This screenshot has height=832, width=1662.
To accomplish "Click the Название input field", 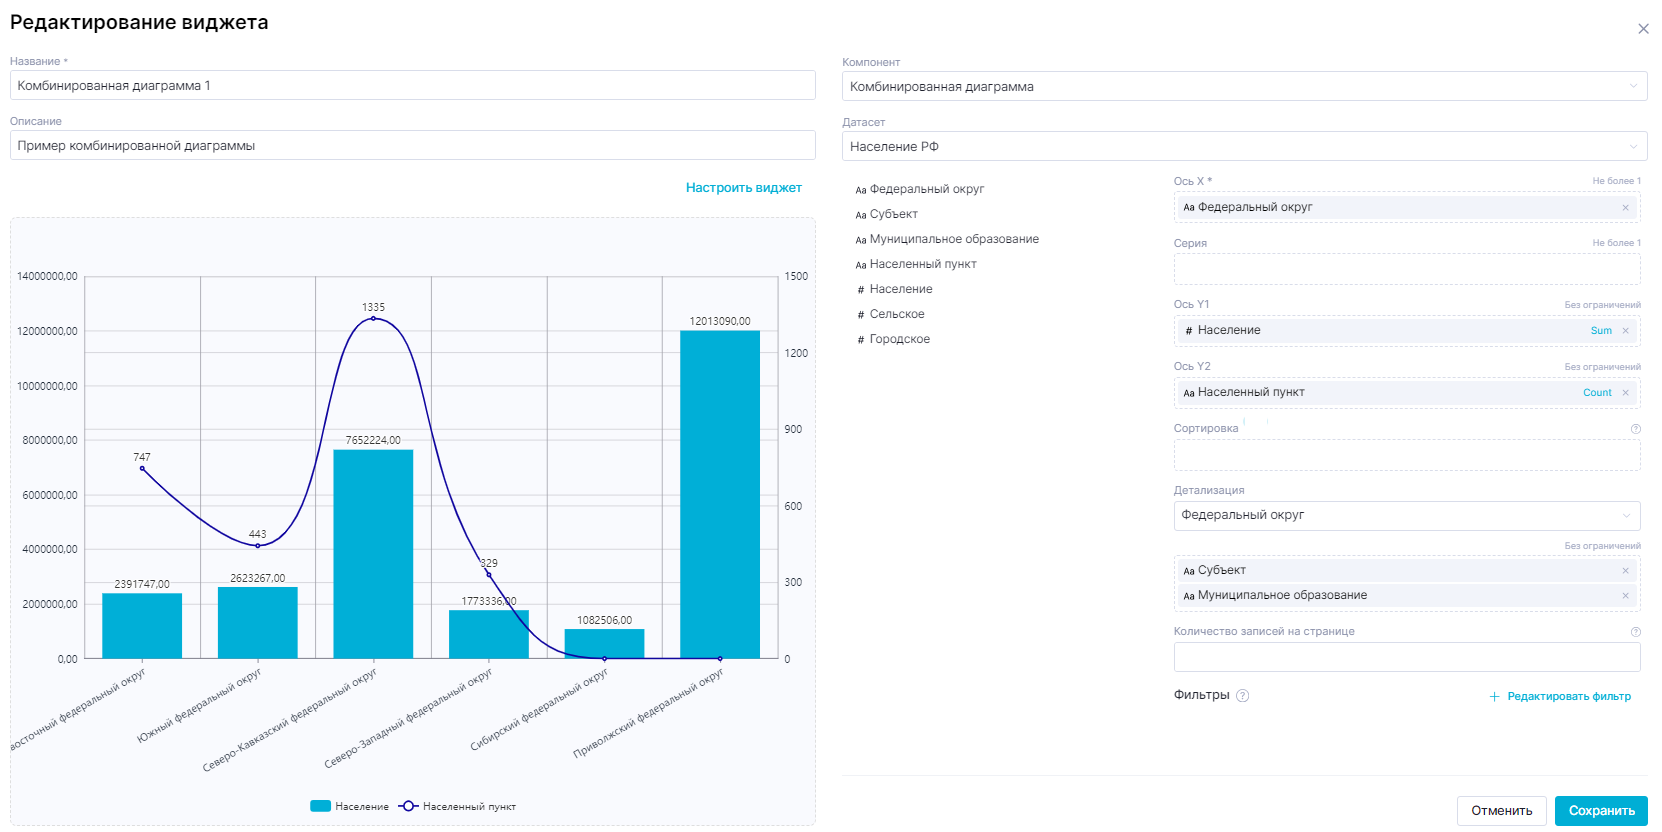I will pyautogui.click(x=412, y=86).
